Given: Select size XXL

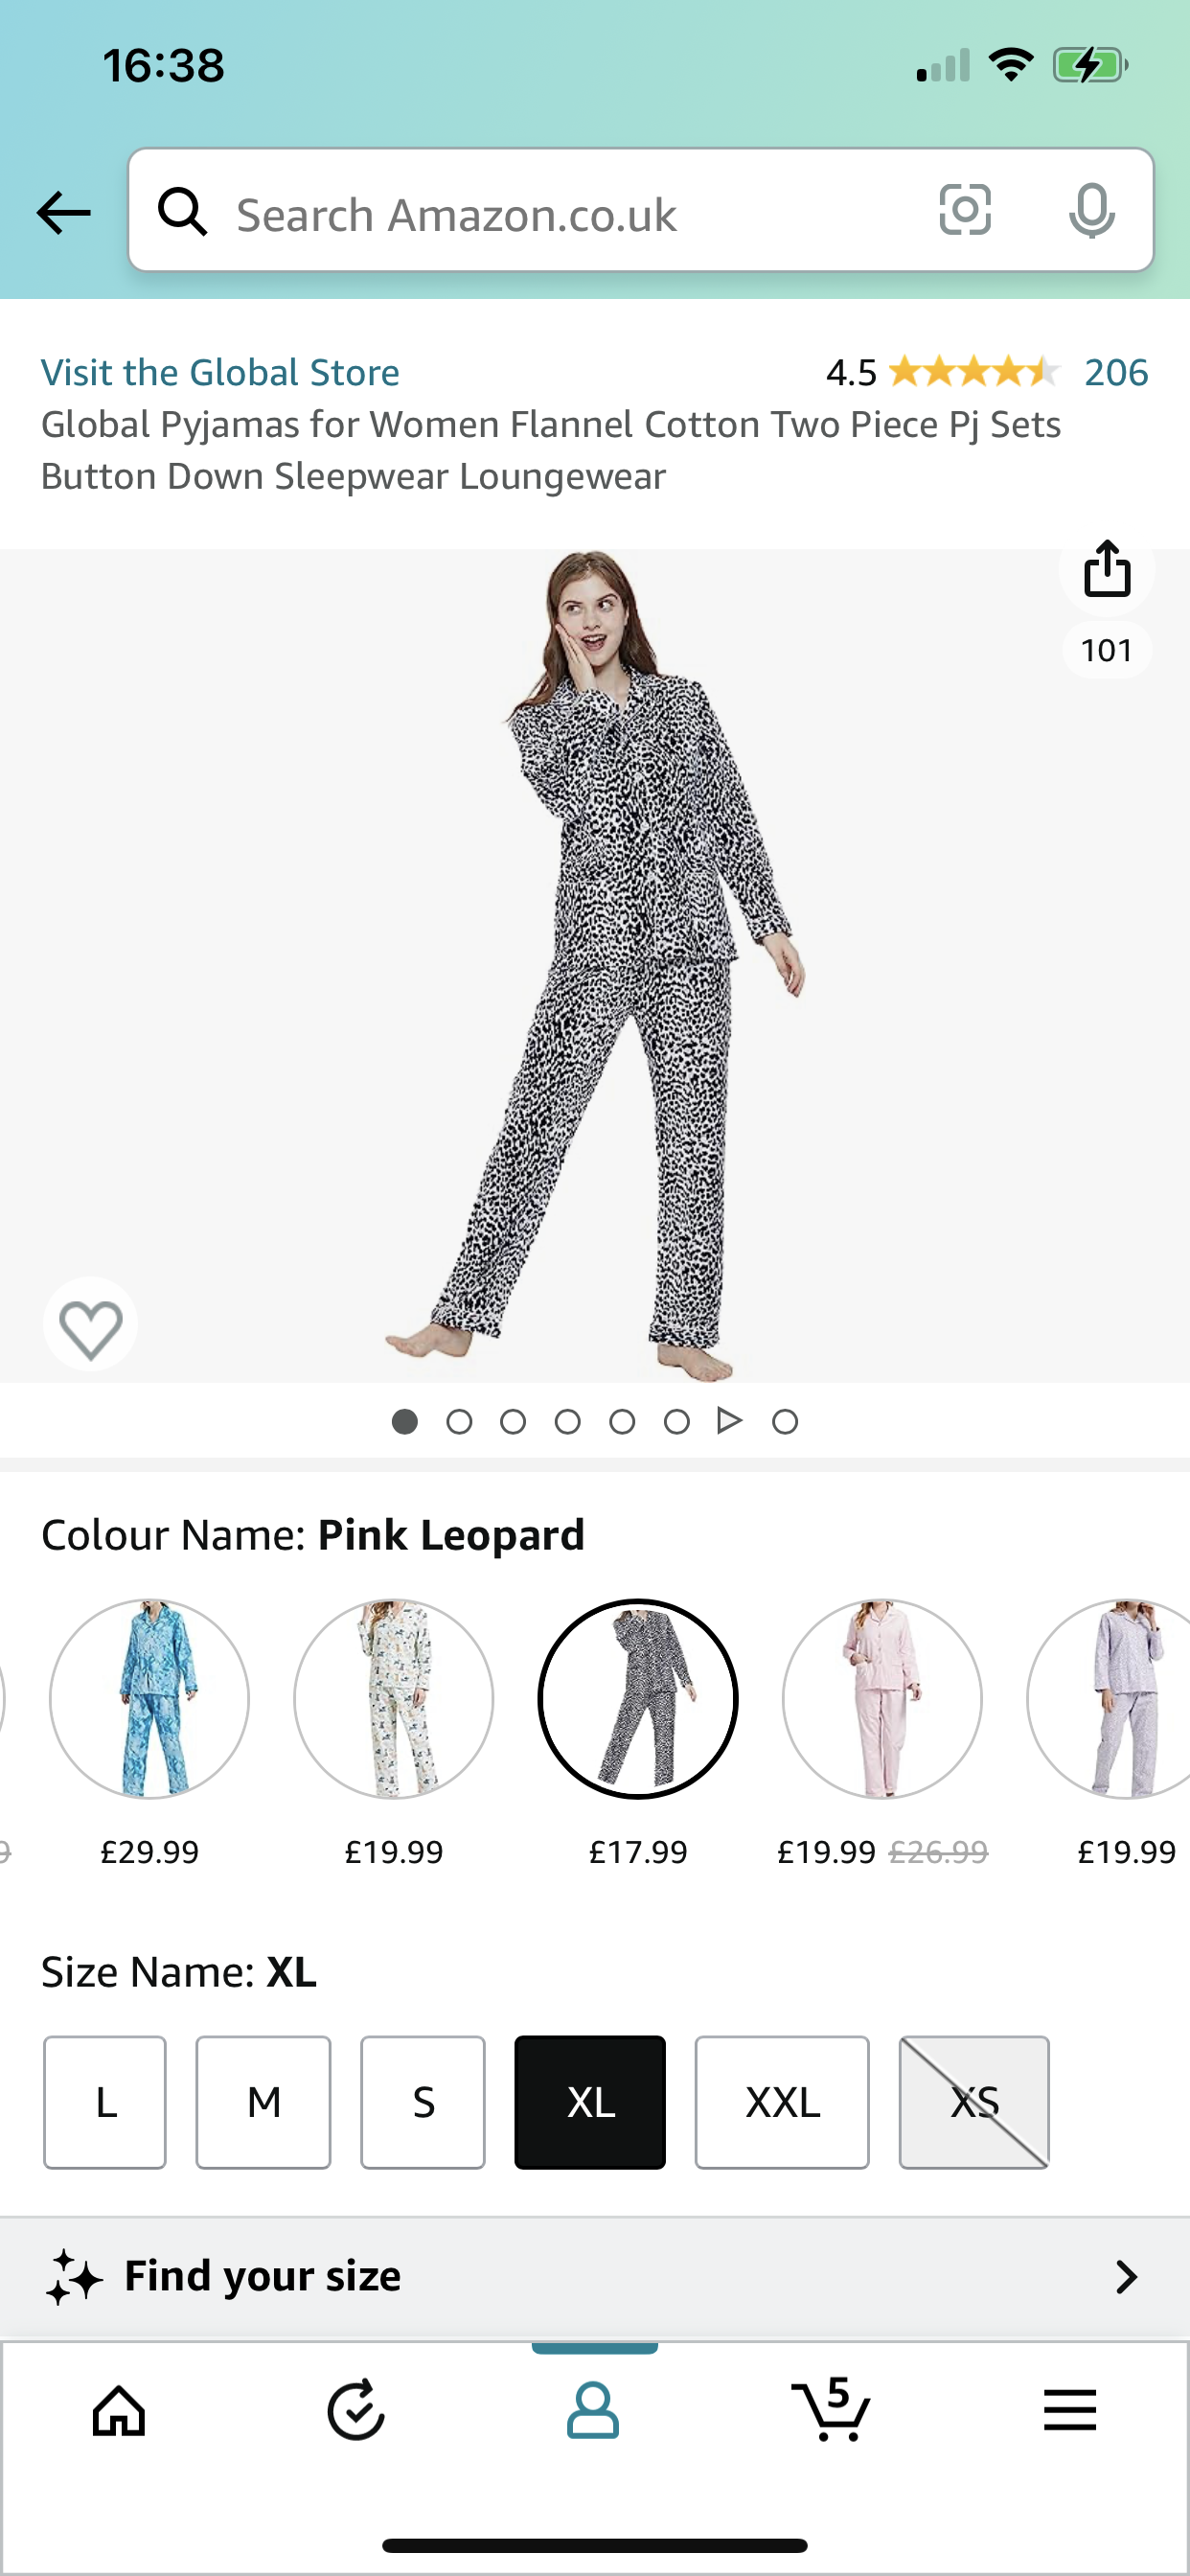Looking at the screenshot, I should tap(782, 2102).
